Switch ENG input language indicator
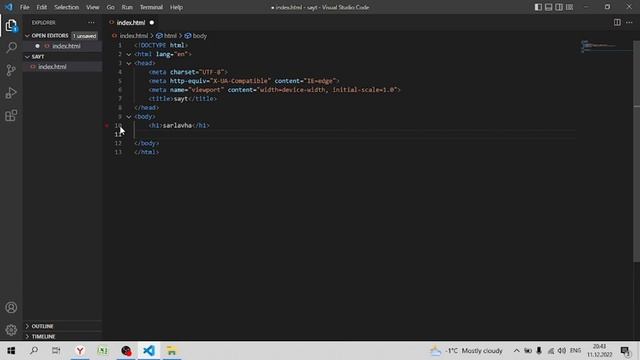This screenshot has width=640, height=360. [x=575, y=351]
